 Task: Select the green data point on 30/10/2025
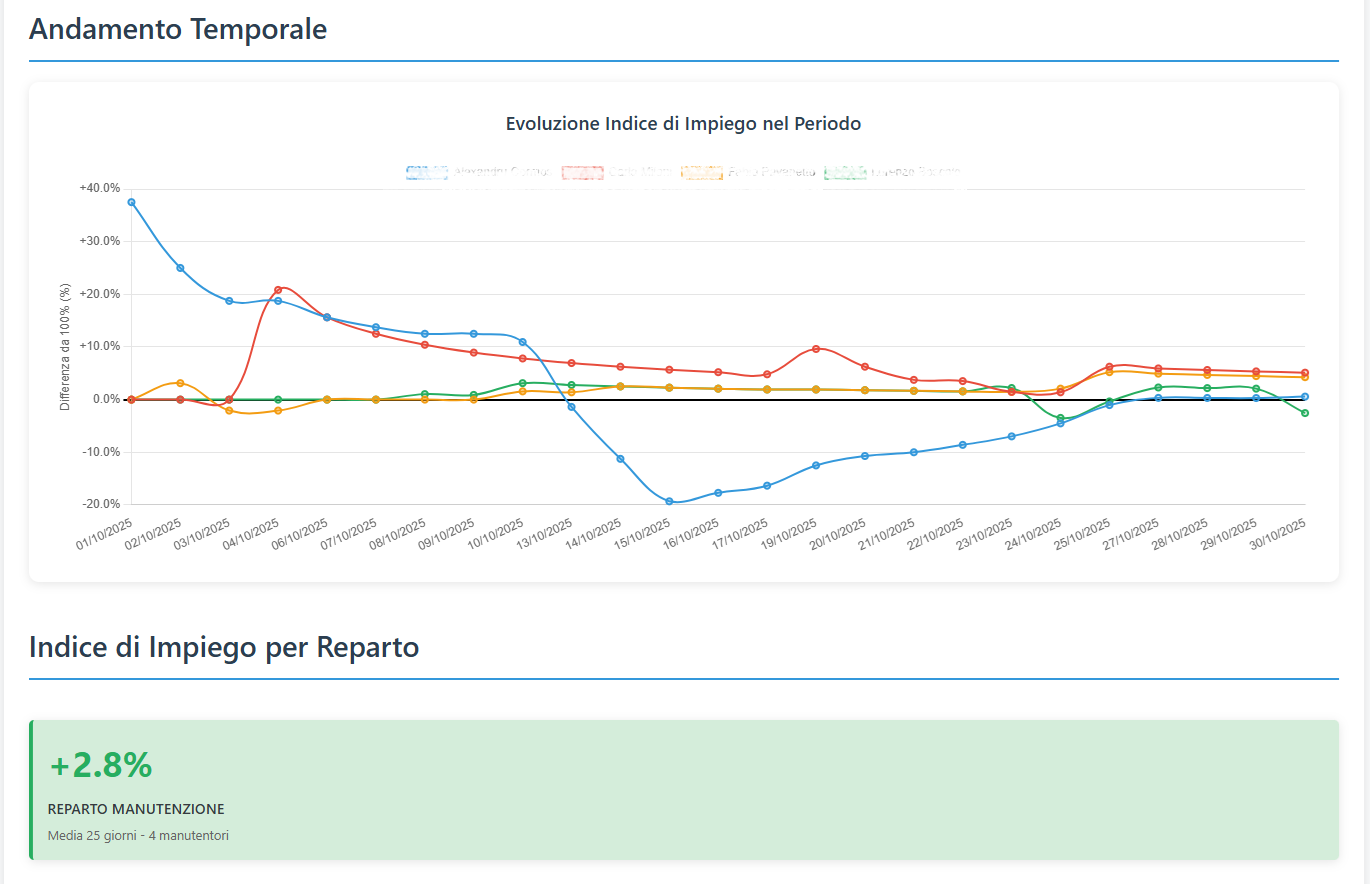pyautogui.click(x=1305, y=413)
